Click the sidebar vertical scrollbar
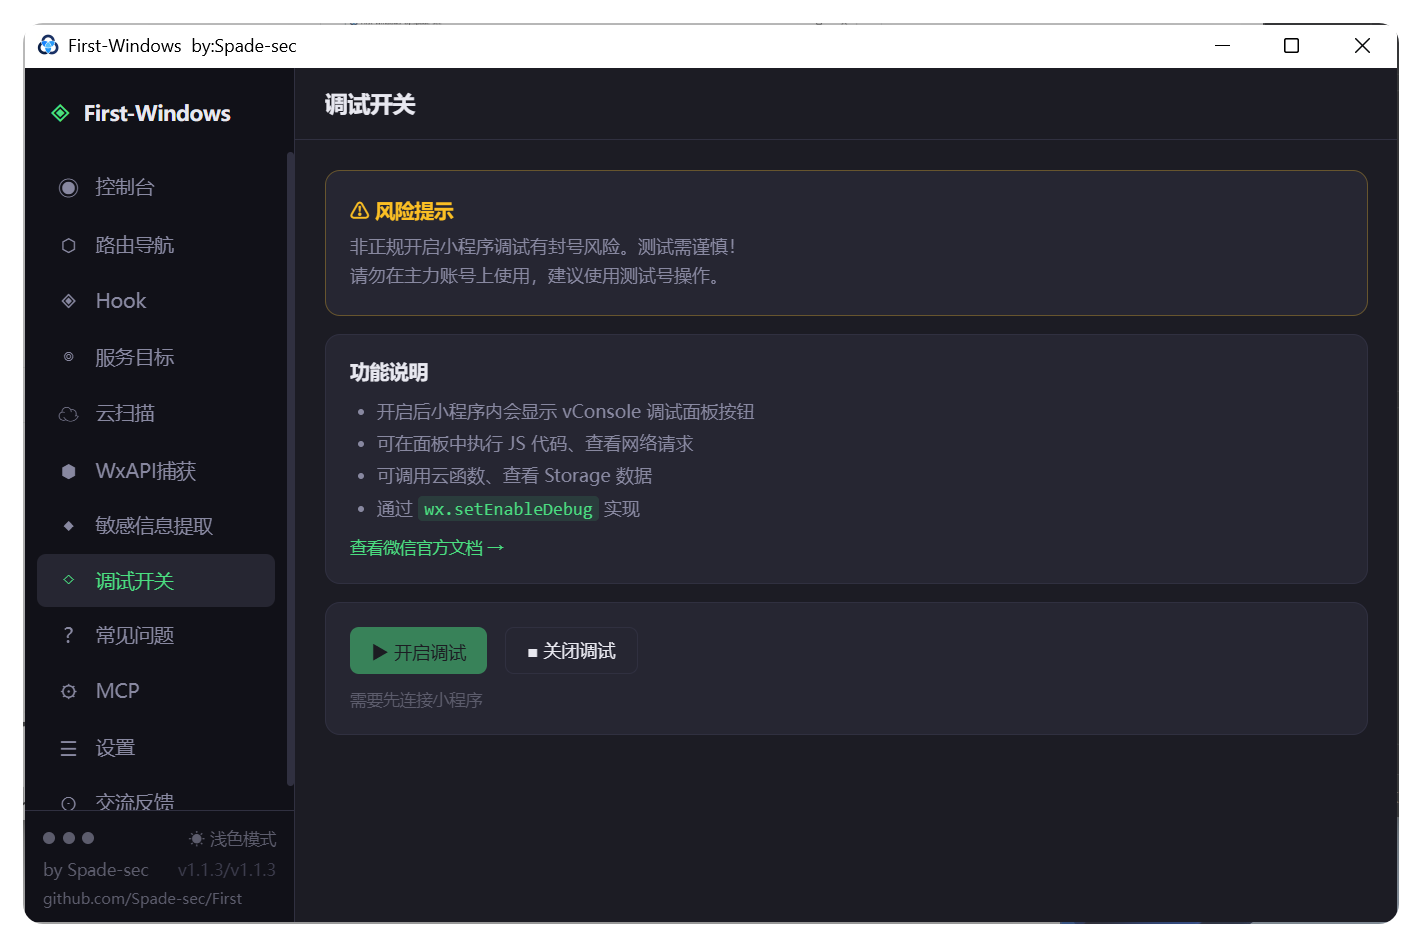The width and height of the screenshot is (1422, 947). click(290, 468)
